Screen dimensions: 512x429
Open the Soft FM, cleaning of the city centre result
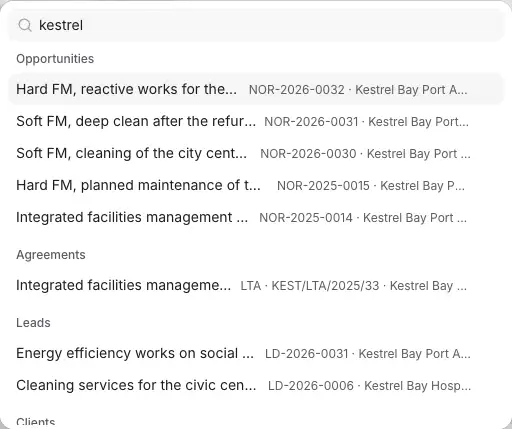click(256, 153)
